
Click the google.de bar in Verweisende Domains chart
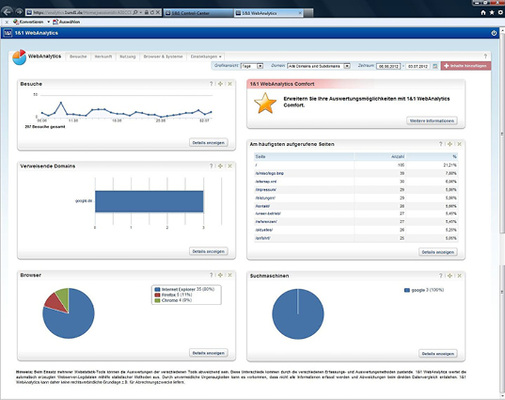[149, 201]
